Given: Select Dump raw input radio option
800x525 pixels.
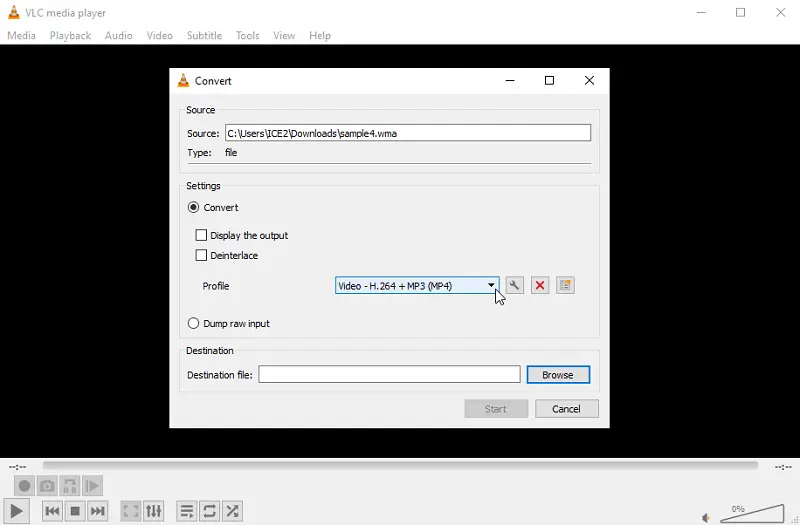Looking at the screenshot, I should coord(193,323).
